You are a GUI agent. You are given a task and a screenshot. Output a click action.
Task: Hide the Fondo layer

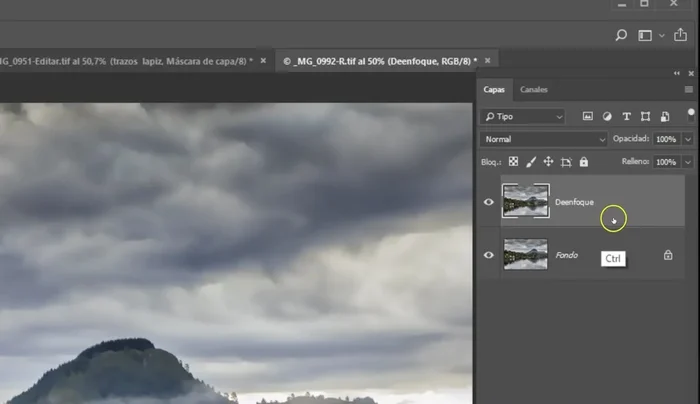pos(489,255)
